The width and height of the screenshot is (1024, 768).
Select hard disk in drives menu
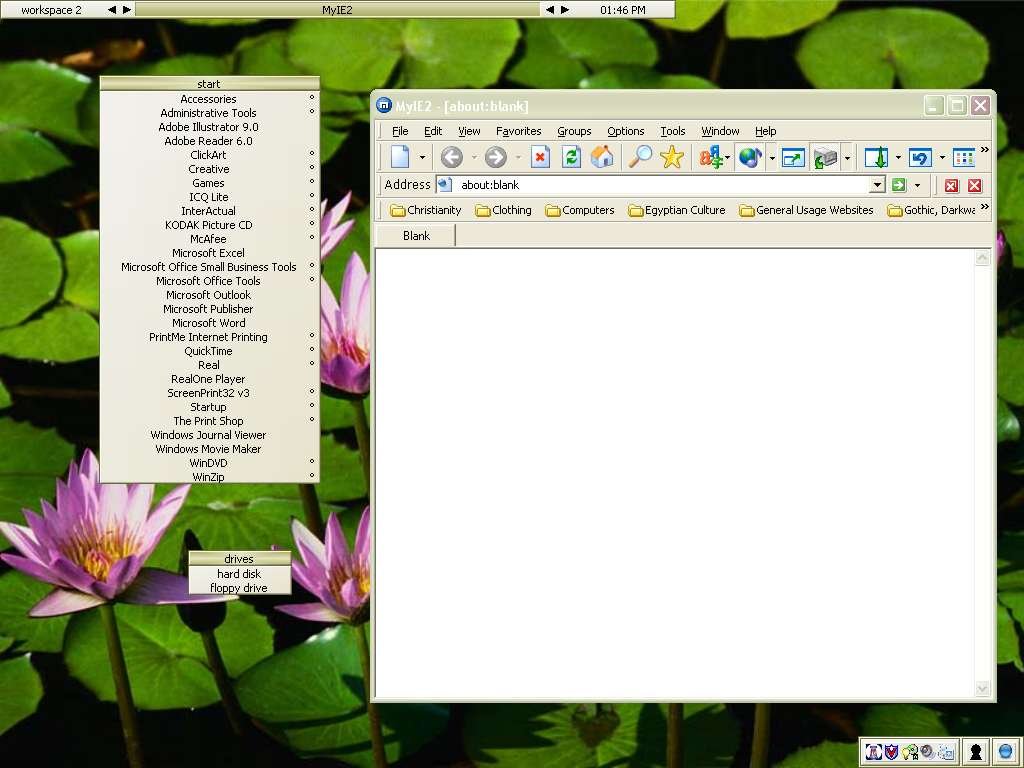coord(239,574)
